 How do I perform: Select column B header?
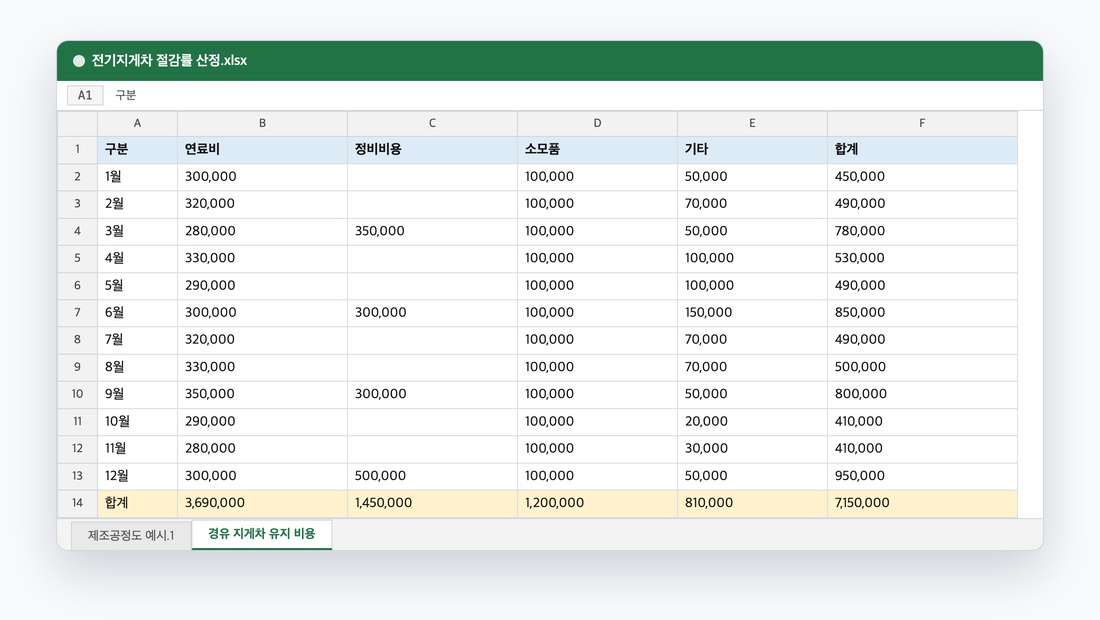tap(262, 123)
